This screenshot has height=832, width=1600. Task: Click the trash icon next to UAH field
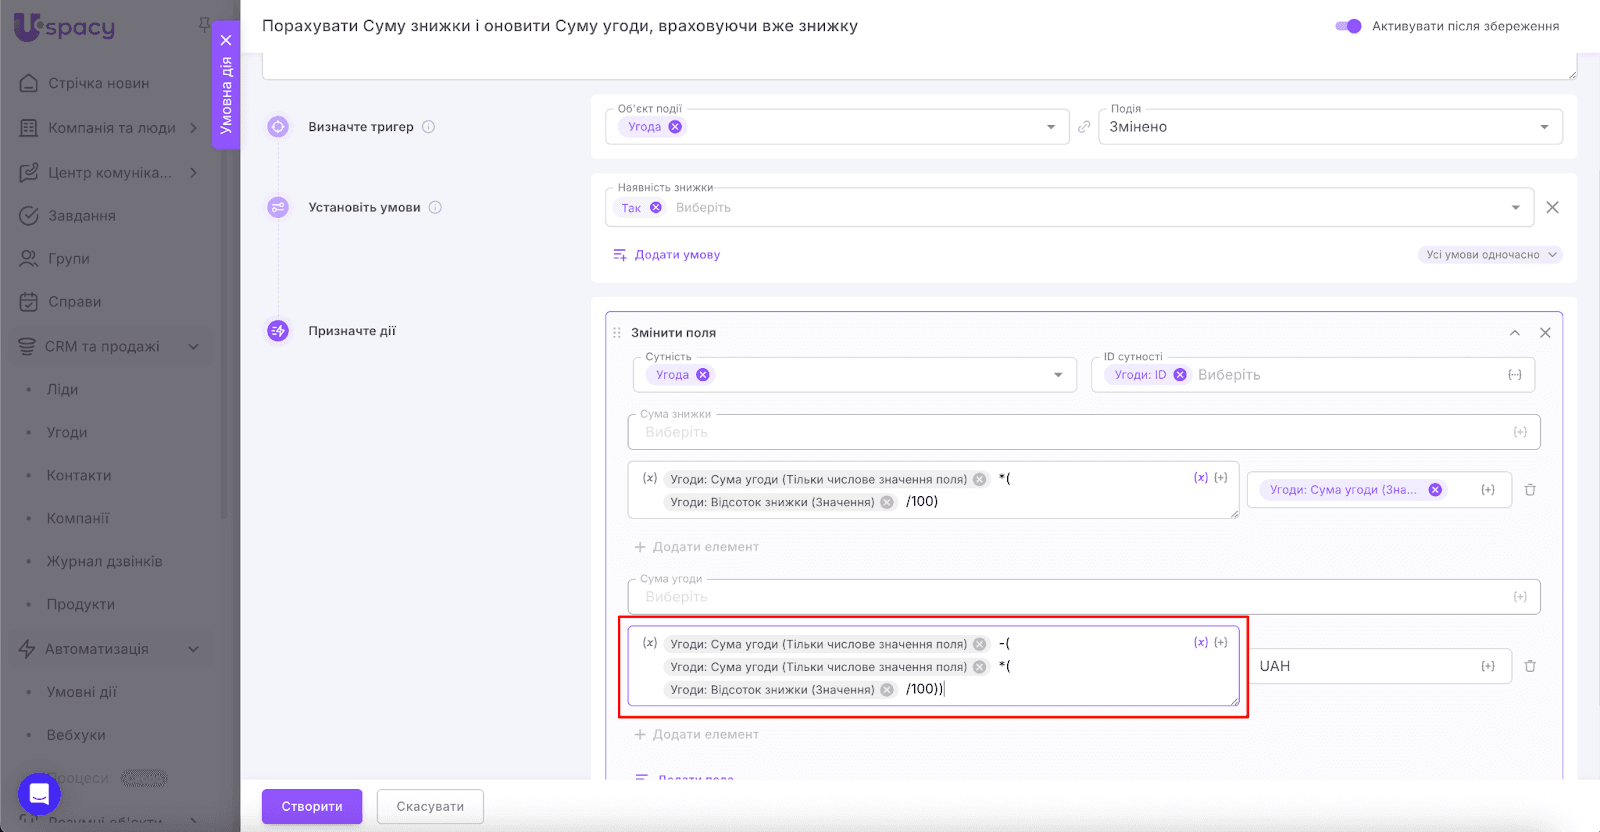(1529, 666)
